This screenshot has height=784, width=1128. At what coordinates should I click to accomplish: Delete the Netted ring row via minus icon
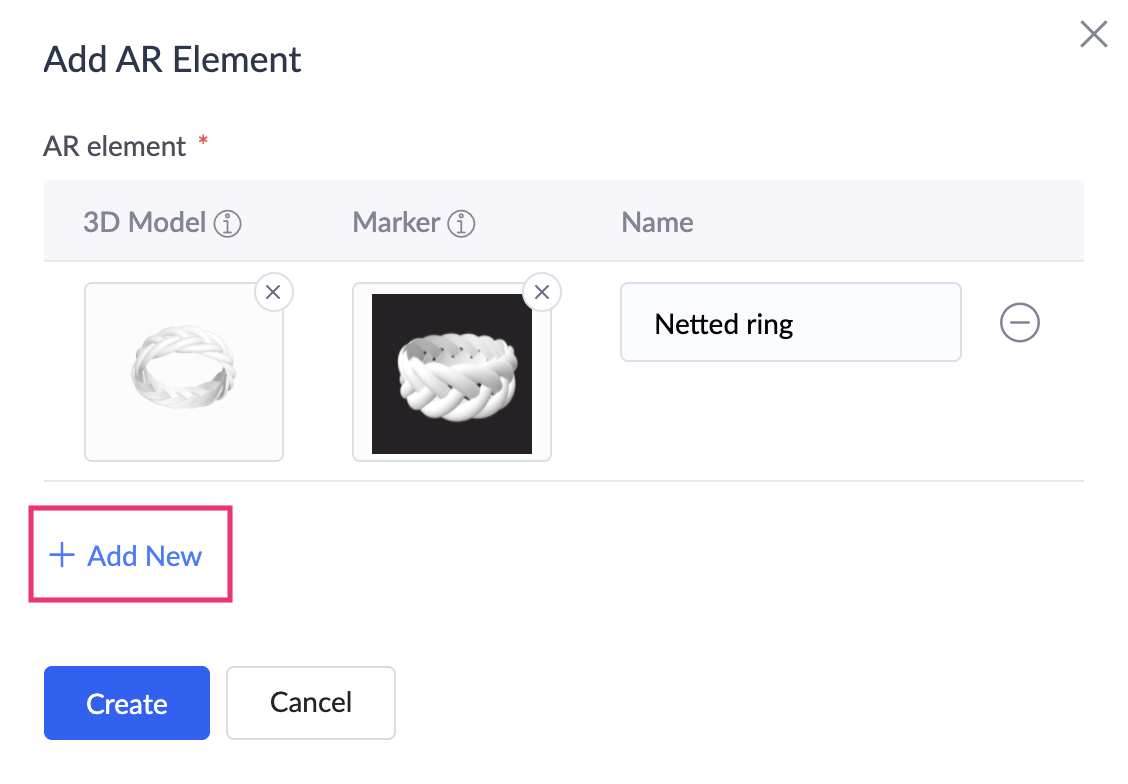(1019, 322)
